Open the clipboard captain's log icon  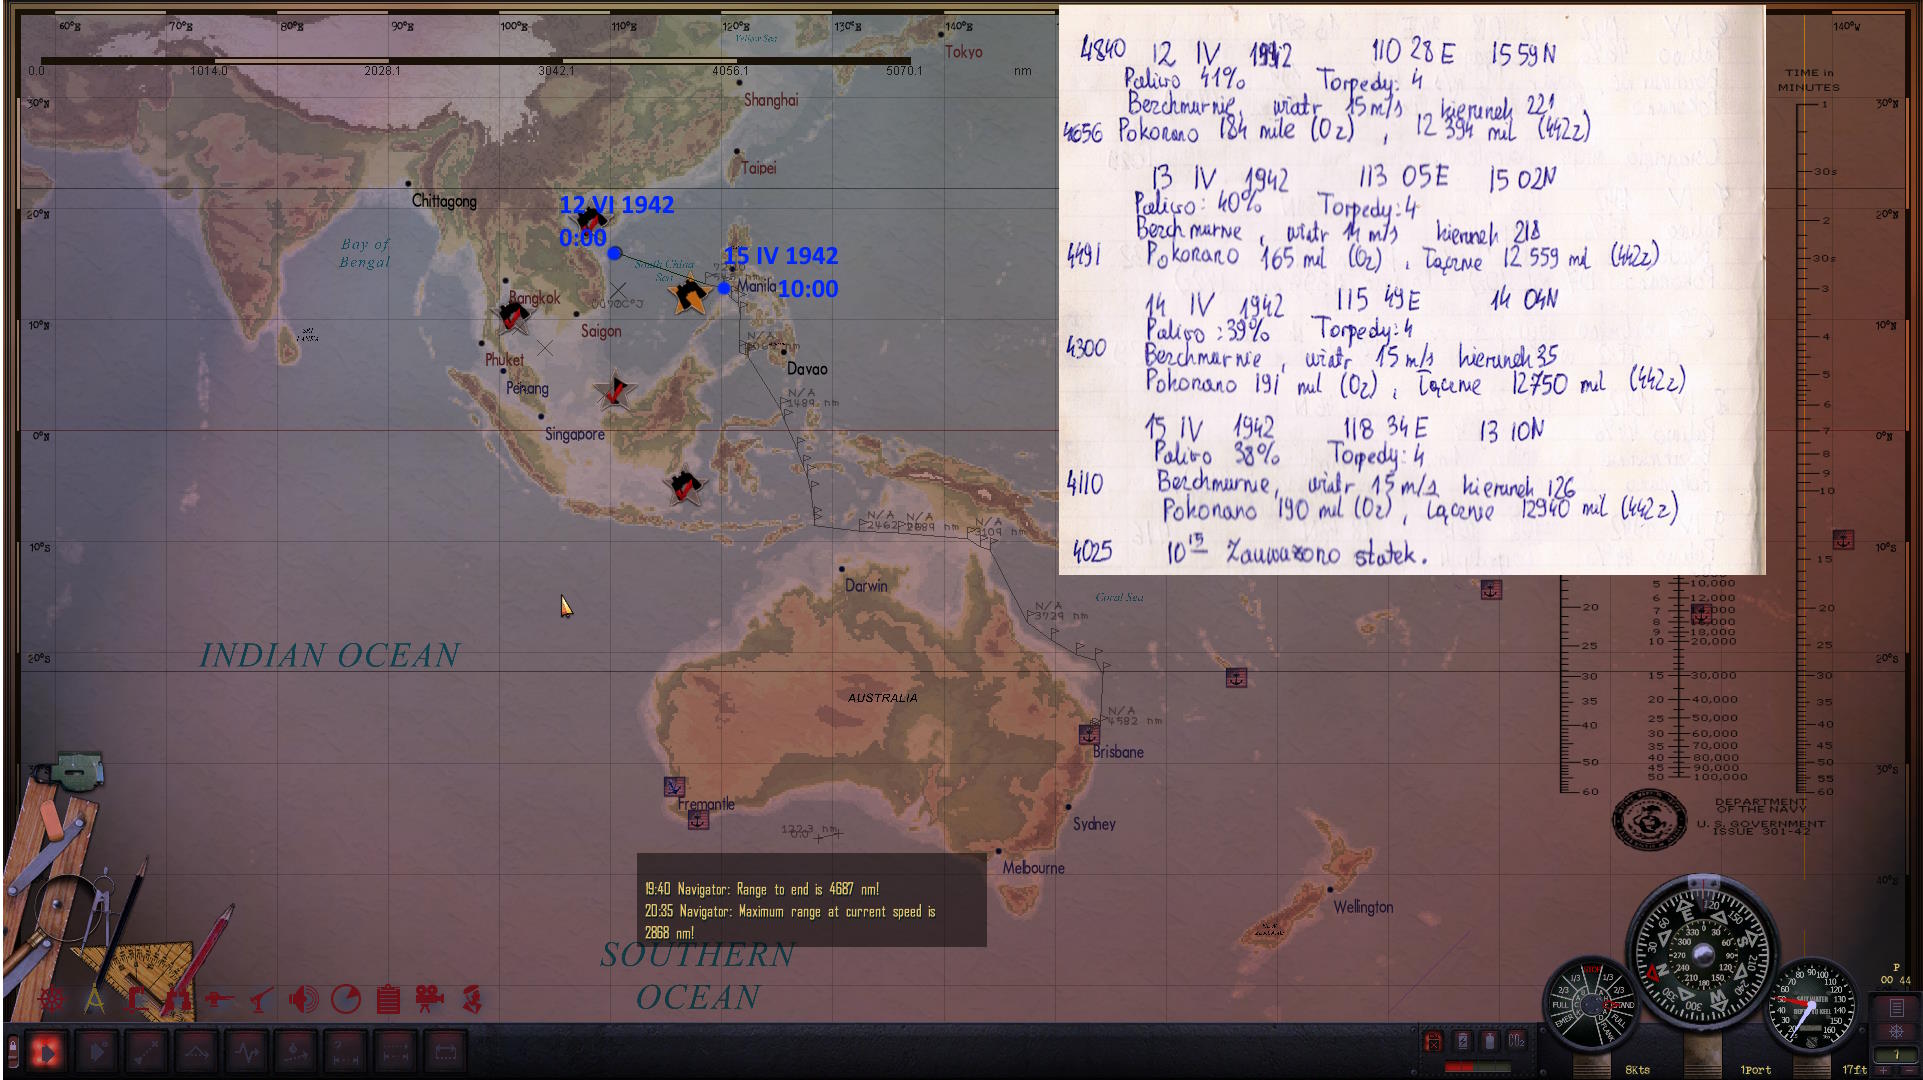pyautogui.click(x=388, y=999)
